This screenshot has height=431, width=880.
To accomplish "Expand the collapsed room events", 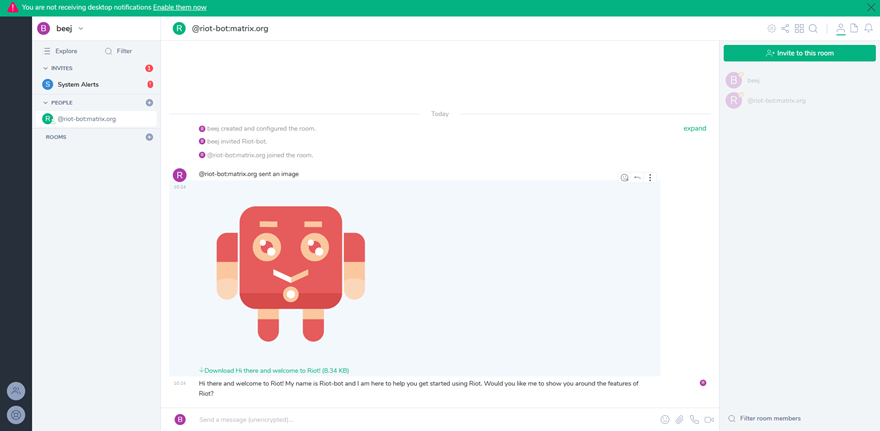I will tap(695, 129).
